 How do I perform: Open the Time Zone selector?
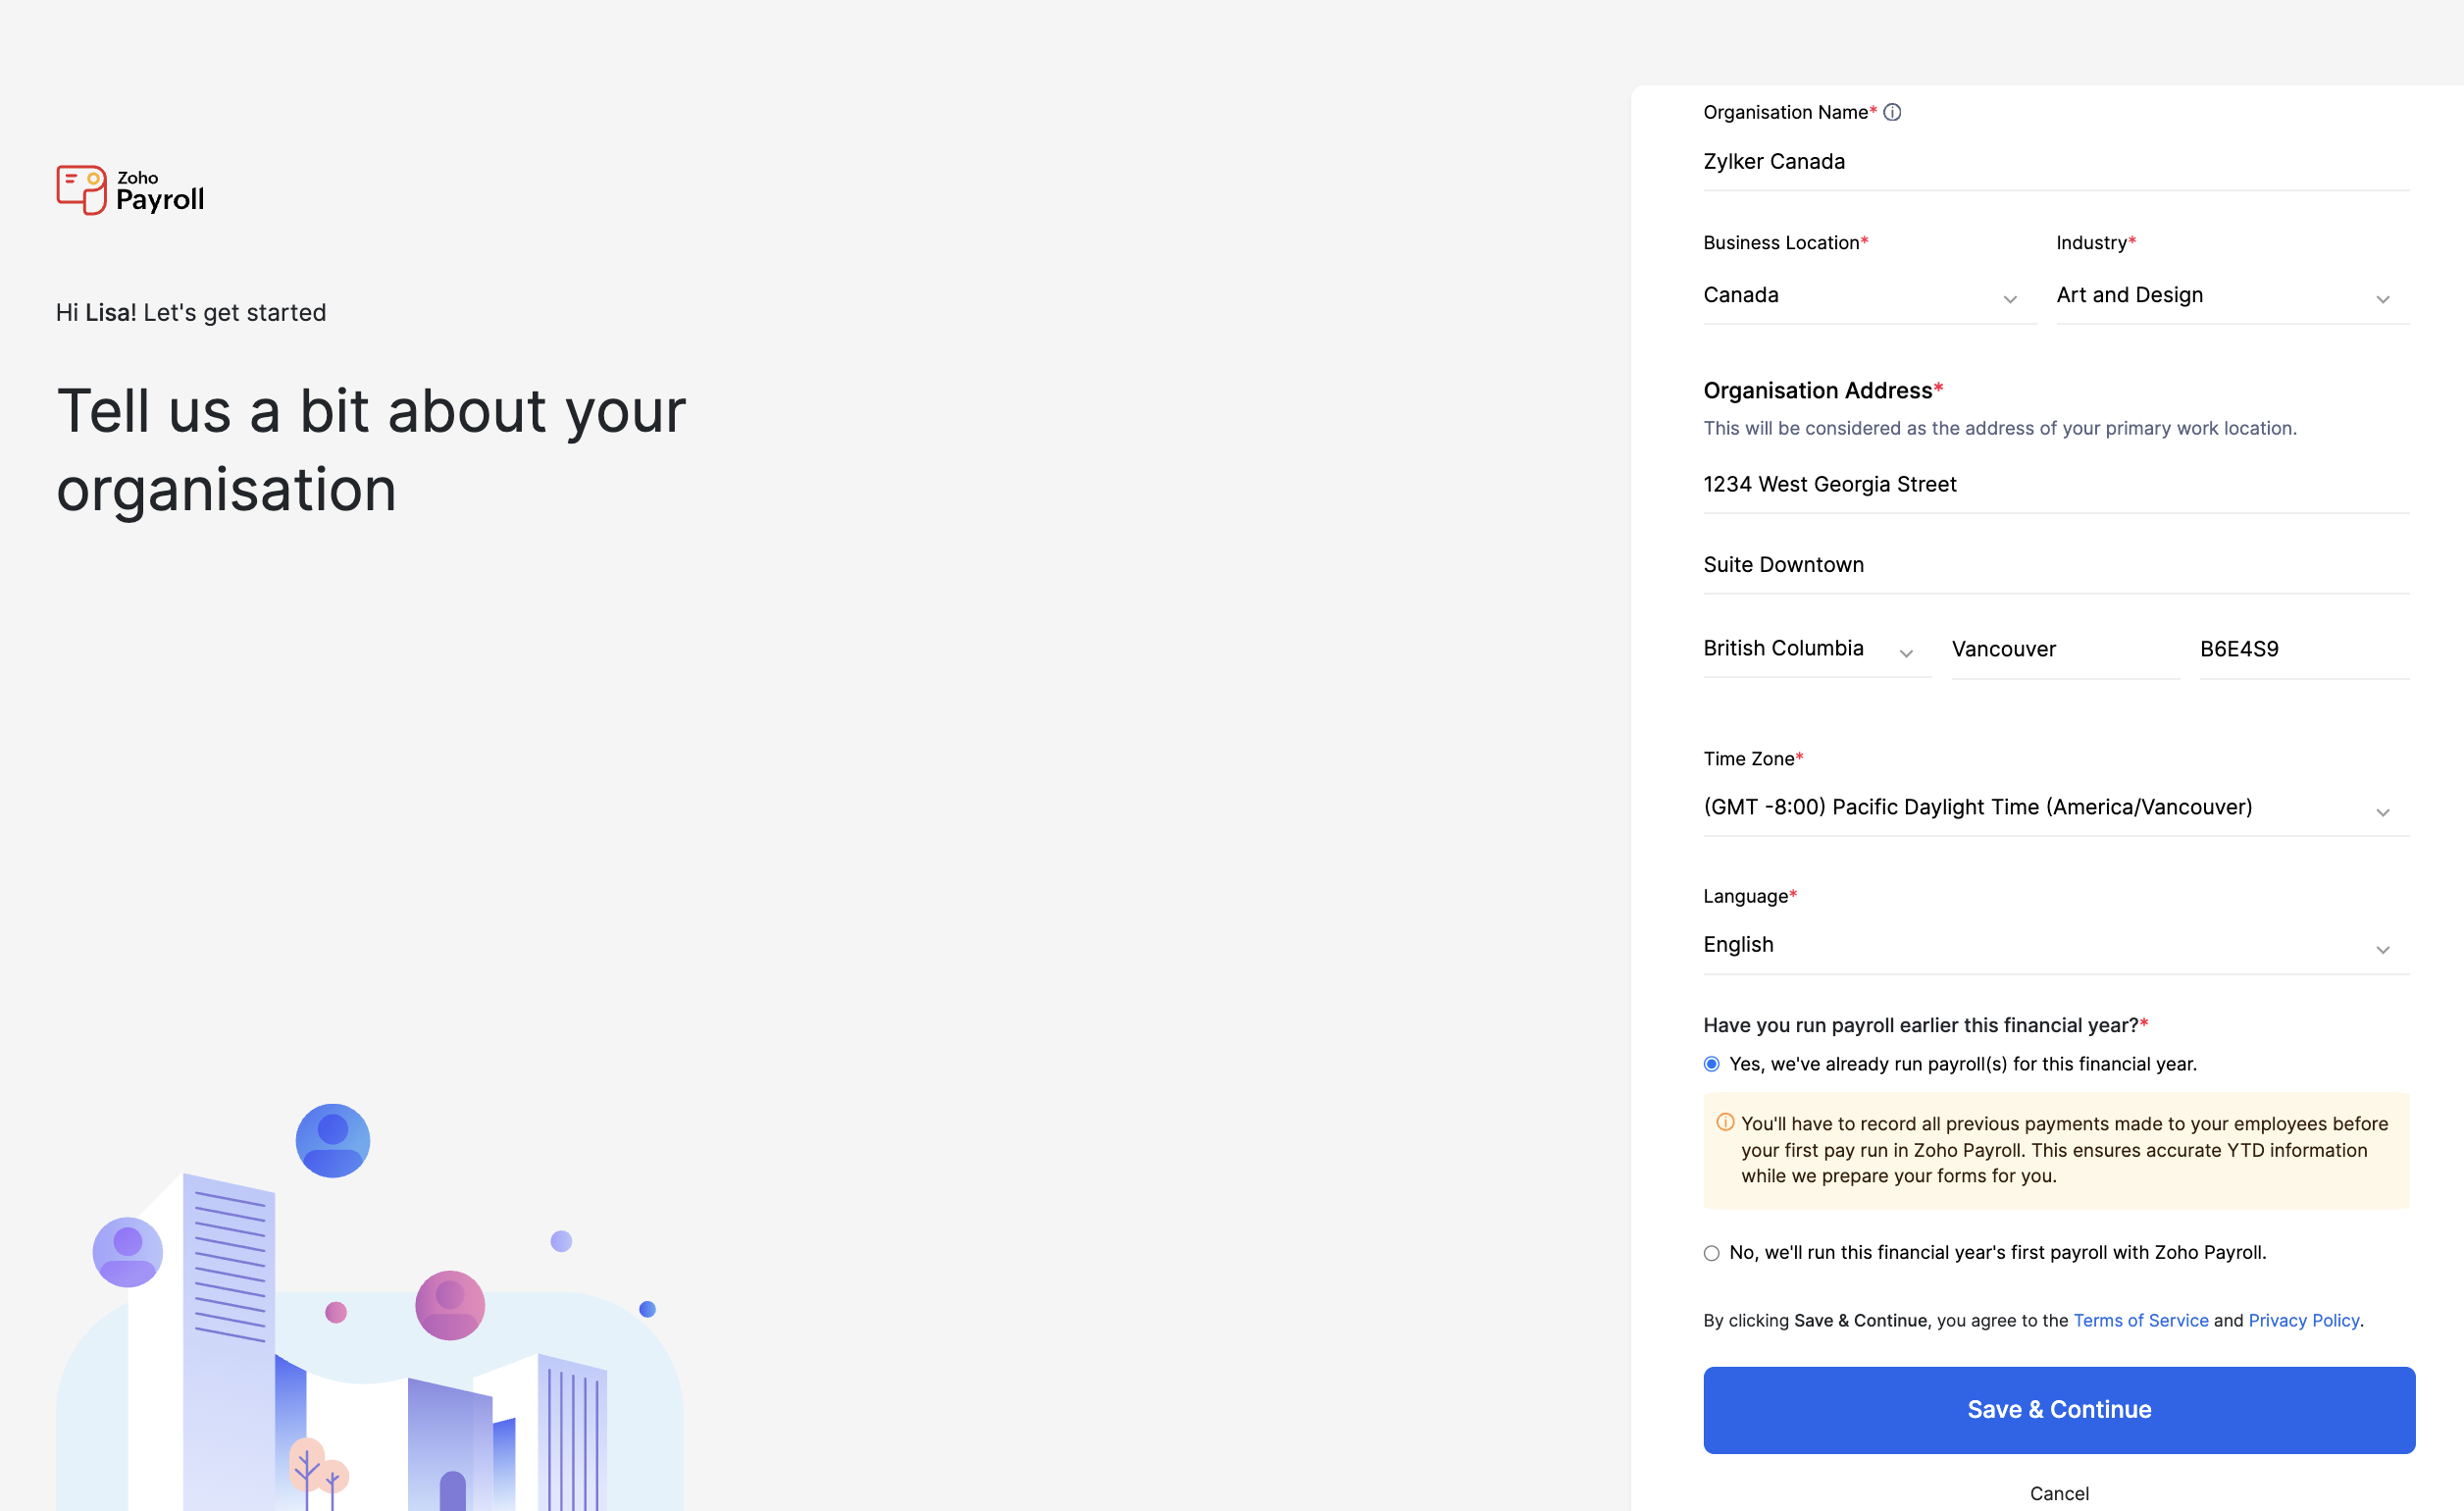(x=2055, y=807)
